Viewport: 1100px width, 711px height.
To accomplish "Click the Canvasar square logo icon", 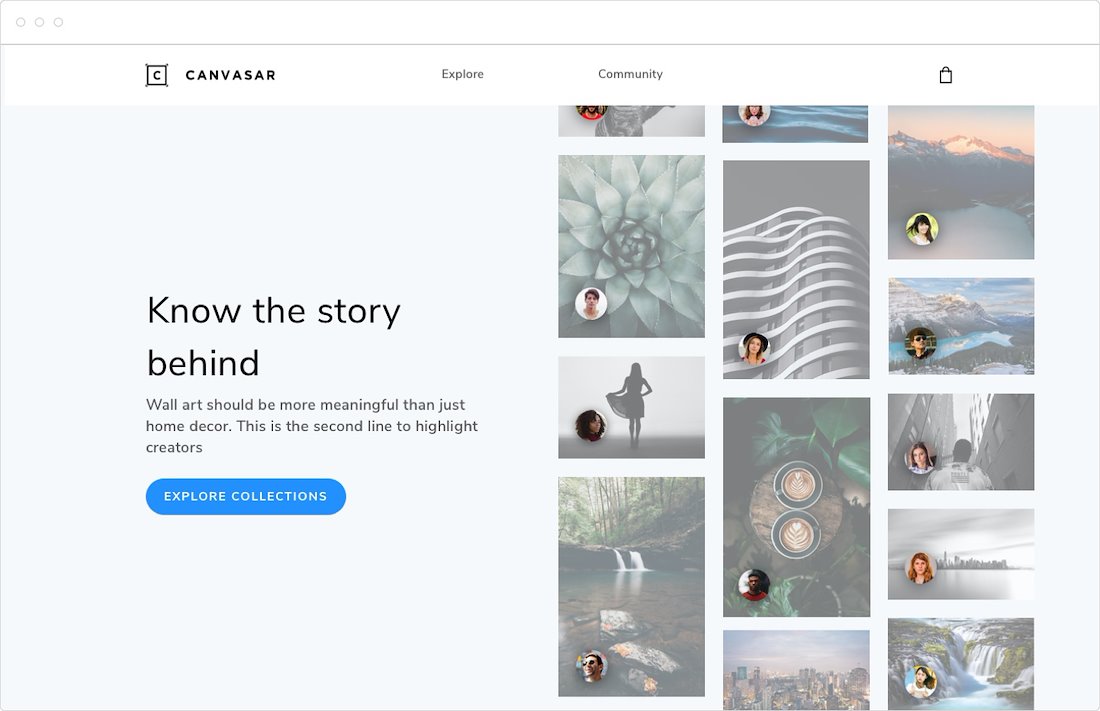I will pyautogui.click(x=156, y=75).
